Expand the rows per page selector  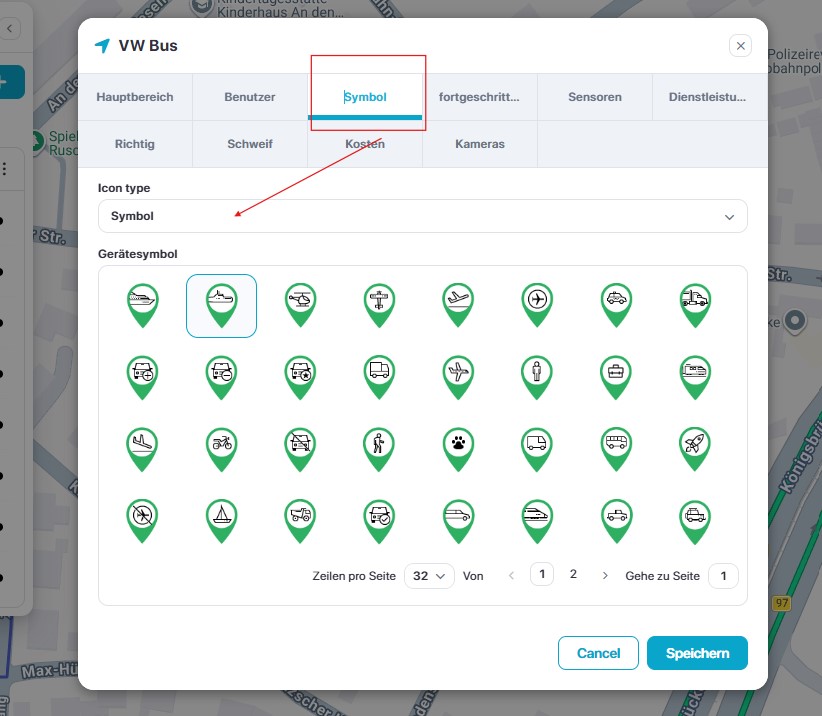coord(429,576)
